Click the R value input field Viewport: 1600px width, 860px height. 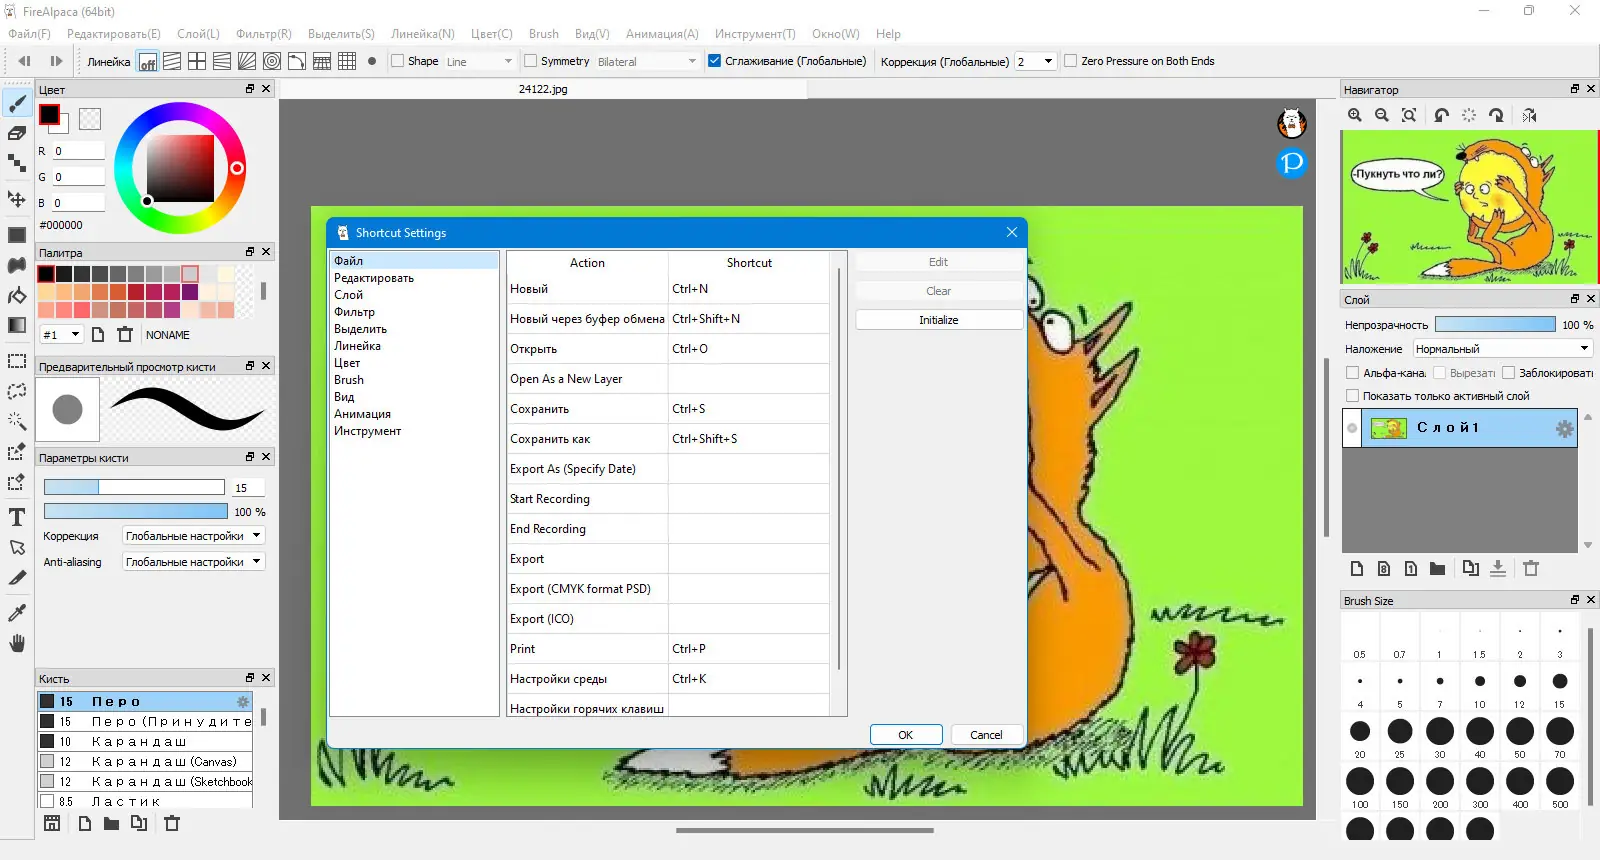click(x=78, y=151)
